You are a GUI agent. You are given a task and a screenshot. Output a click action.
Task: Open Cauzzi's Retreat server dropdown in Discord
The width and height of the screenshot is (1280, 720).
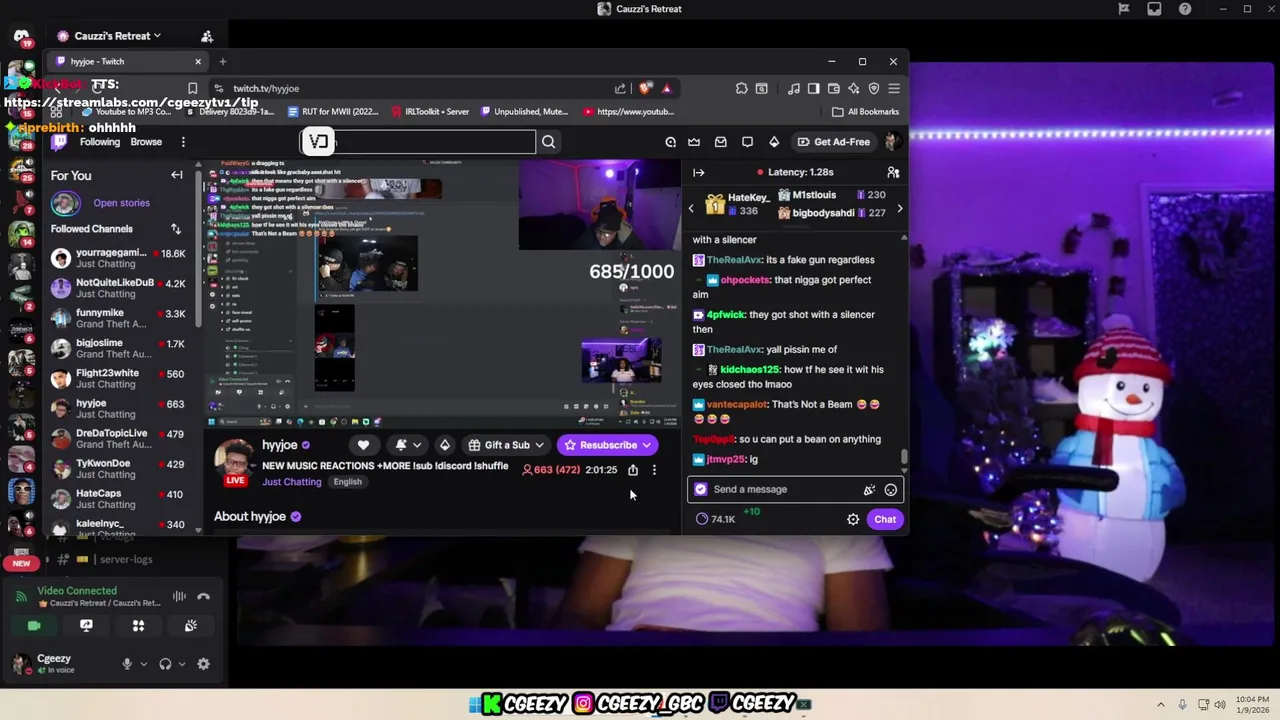coord(110,36)
